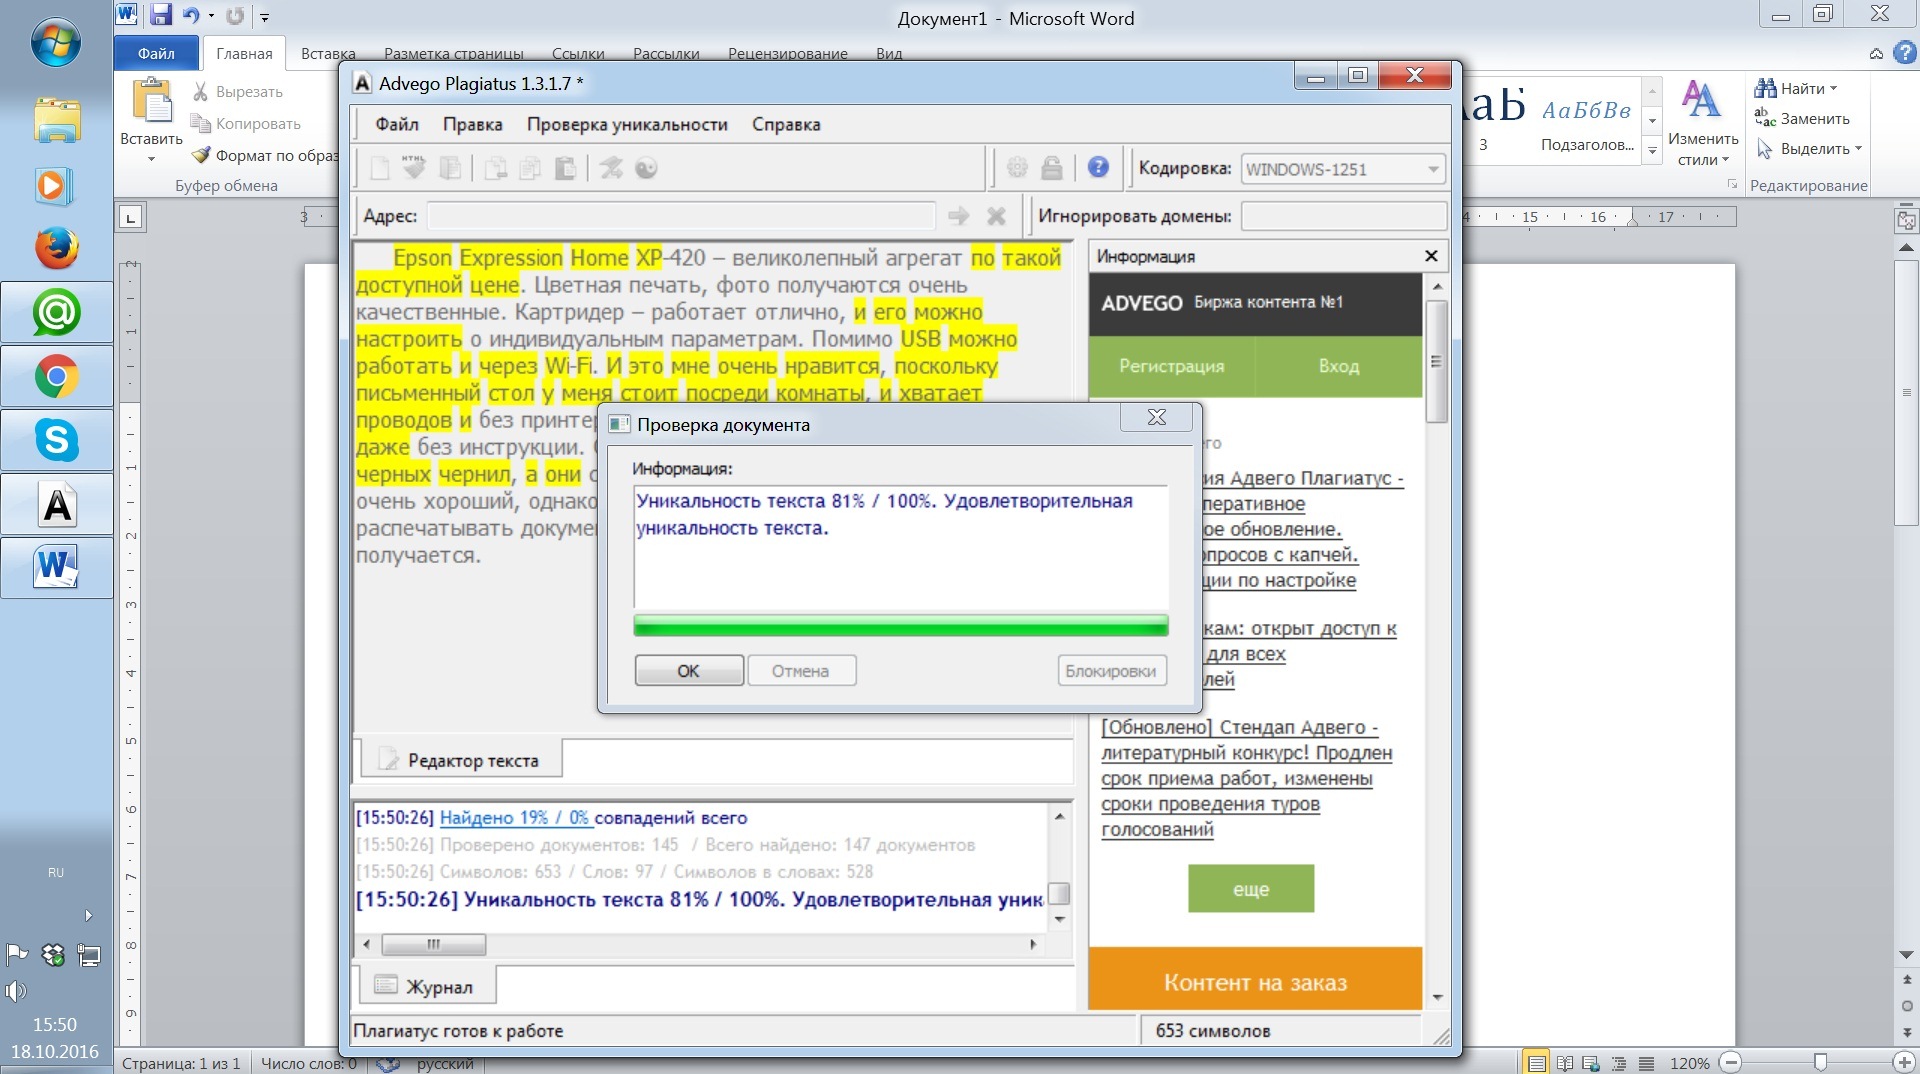Screen dimensions: 1920x1074
Task: Open the blue help question mark icon
Action: (x=1098, y=167)
